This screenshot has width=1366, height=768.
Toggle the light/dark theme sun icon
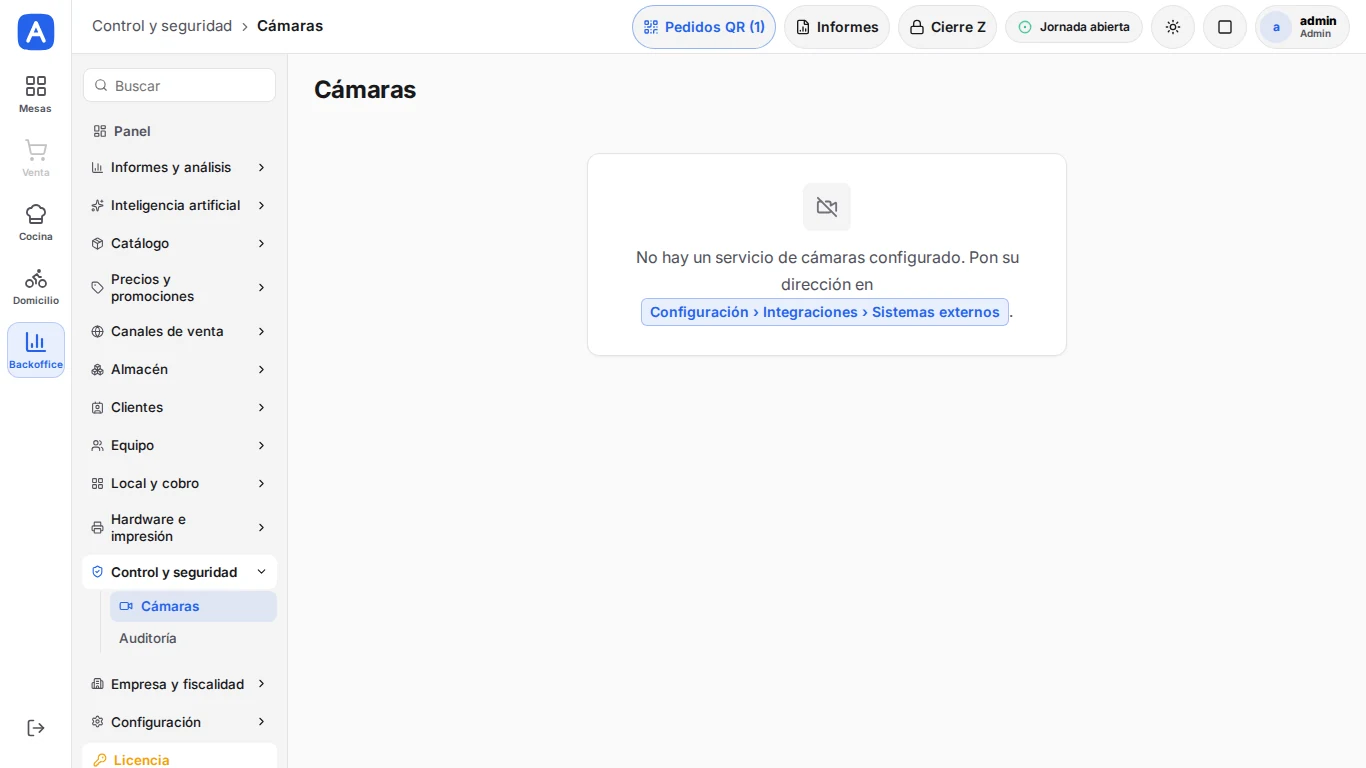pos(1173,27)
